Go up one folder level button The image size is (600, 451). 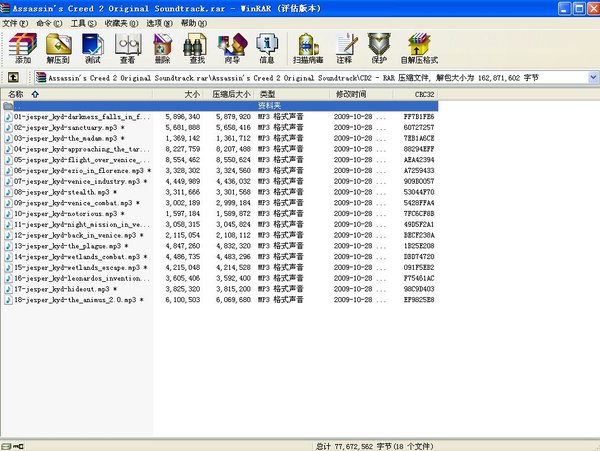click(13, 78)
